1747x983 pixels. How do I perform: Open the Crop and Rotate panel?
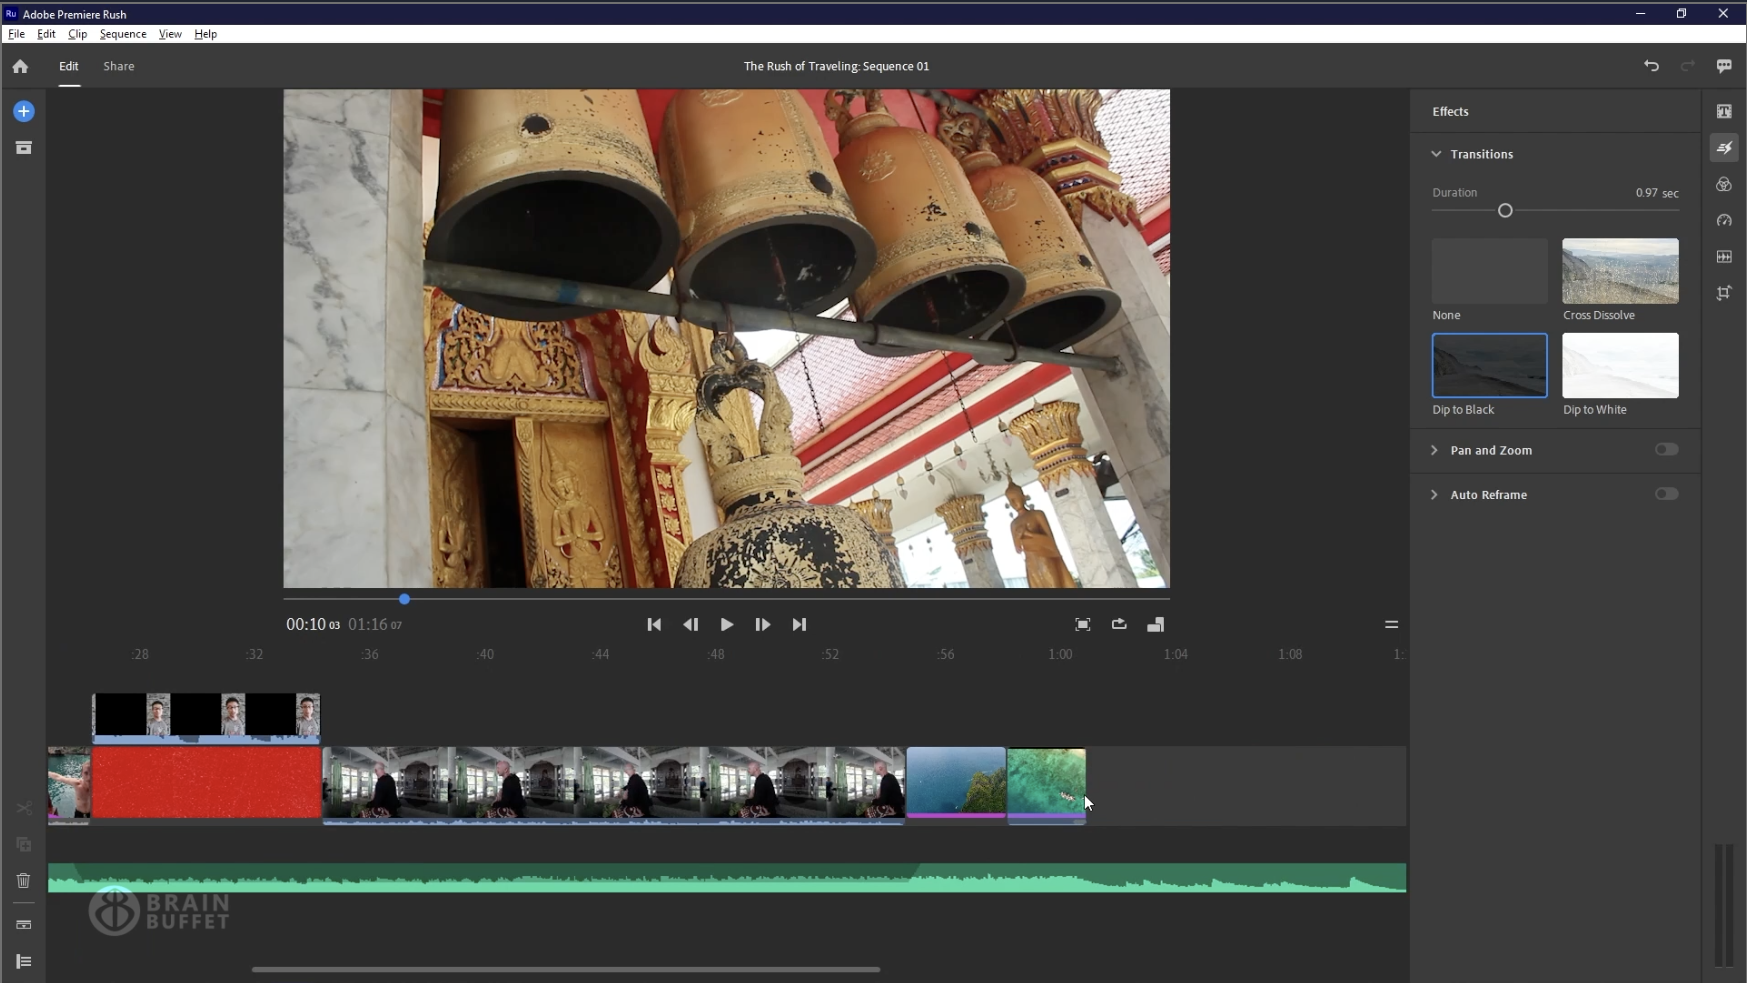pos(1725,293)
